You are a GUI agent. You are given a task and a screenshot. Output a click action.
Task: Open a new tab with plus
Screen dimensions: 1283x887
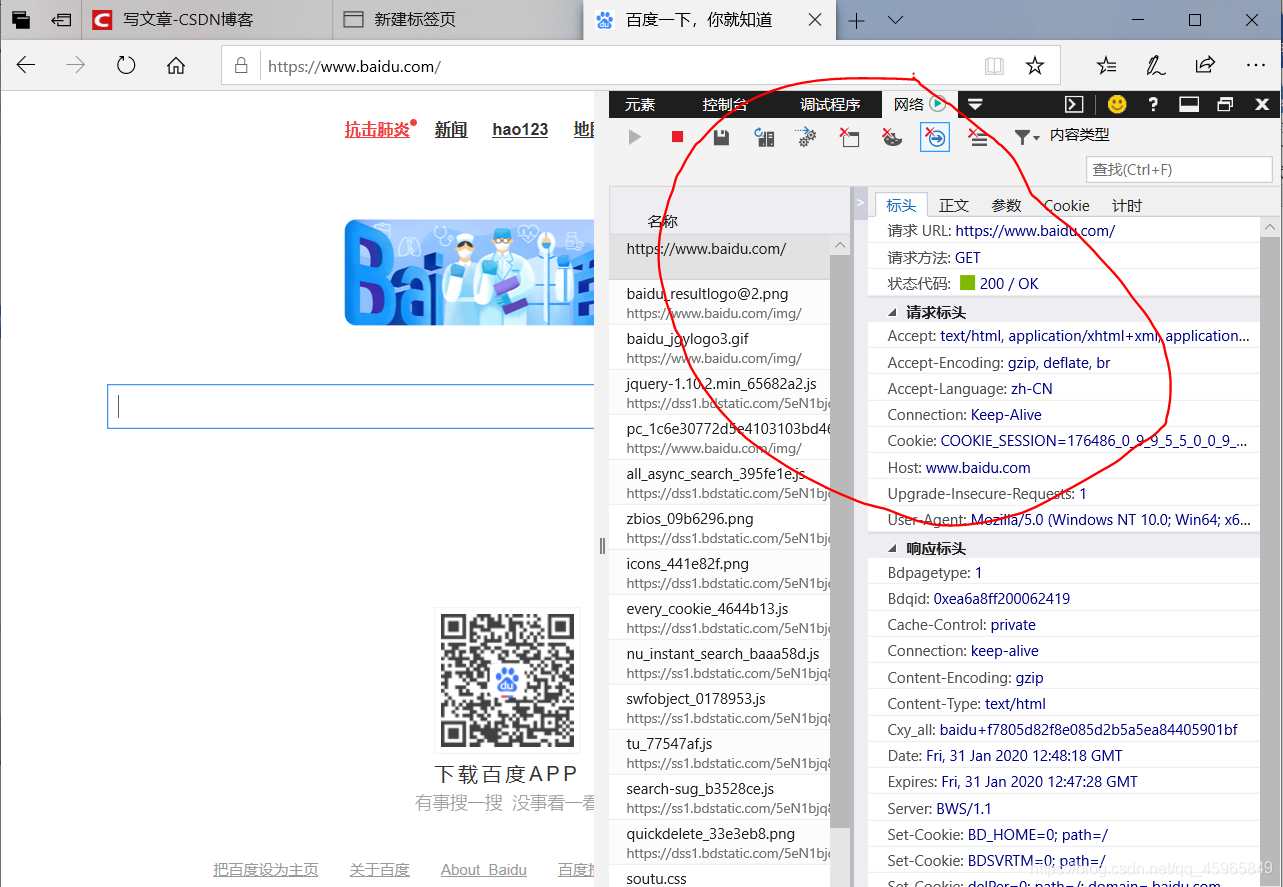coord(856,20)
